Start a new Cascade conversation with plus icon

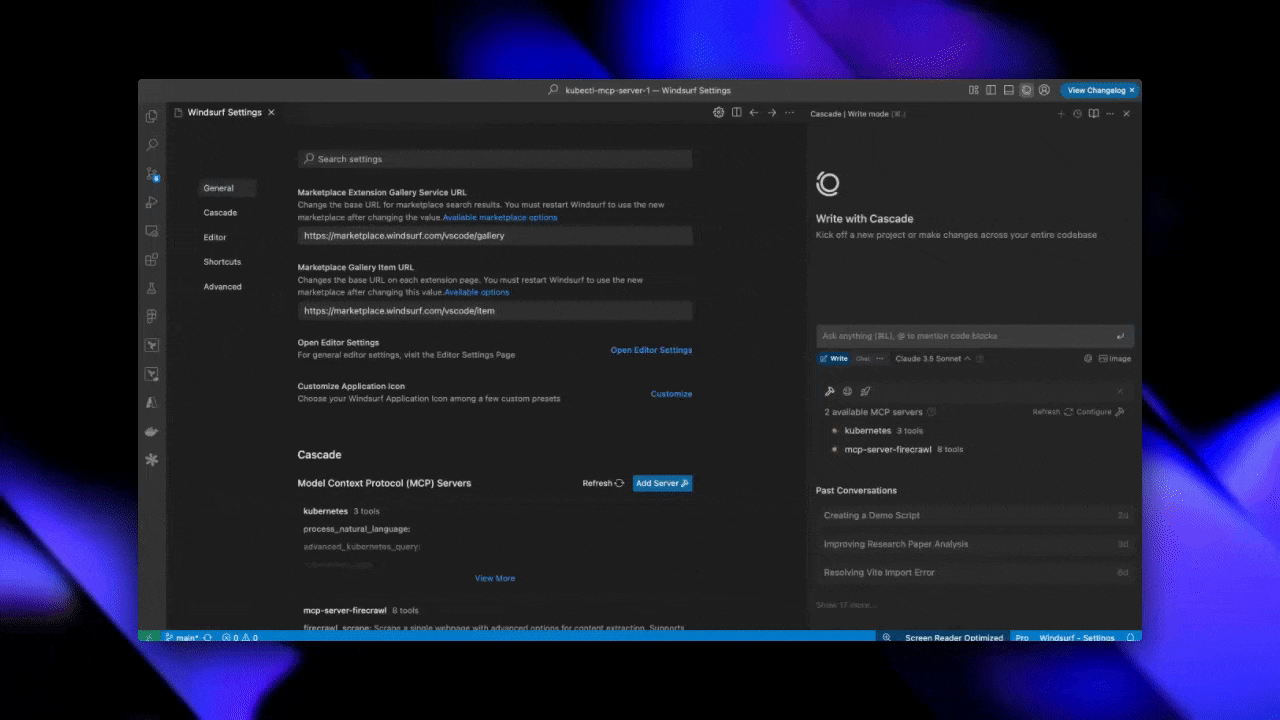1061,114
